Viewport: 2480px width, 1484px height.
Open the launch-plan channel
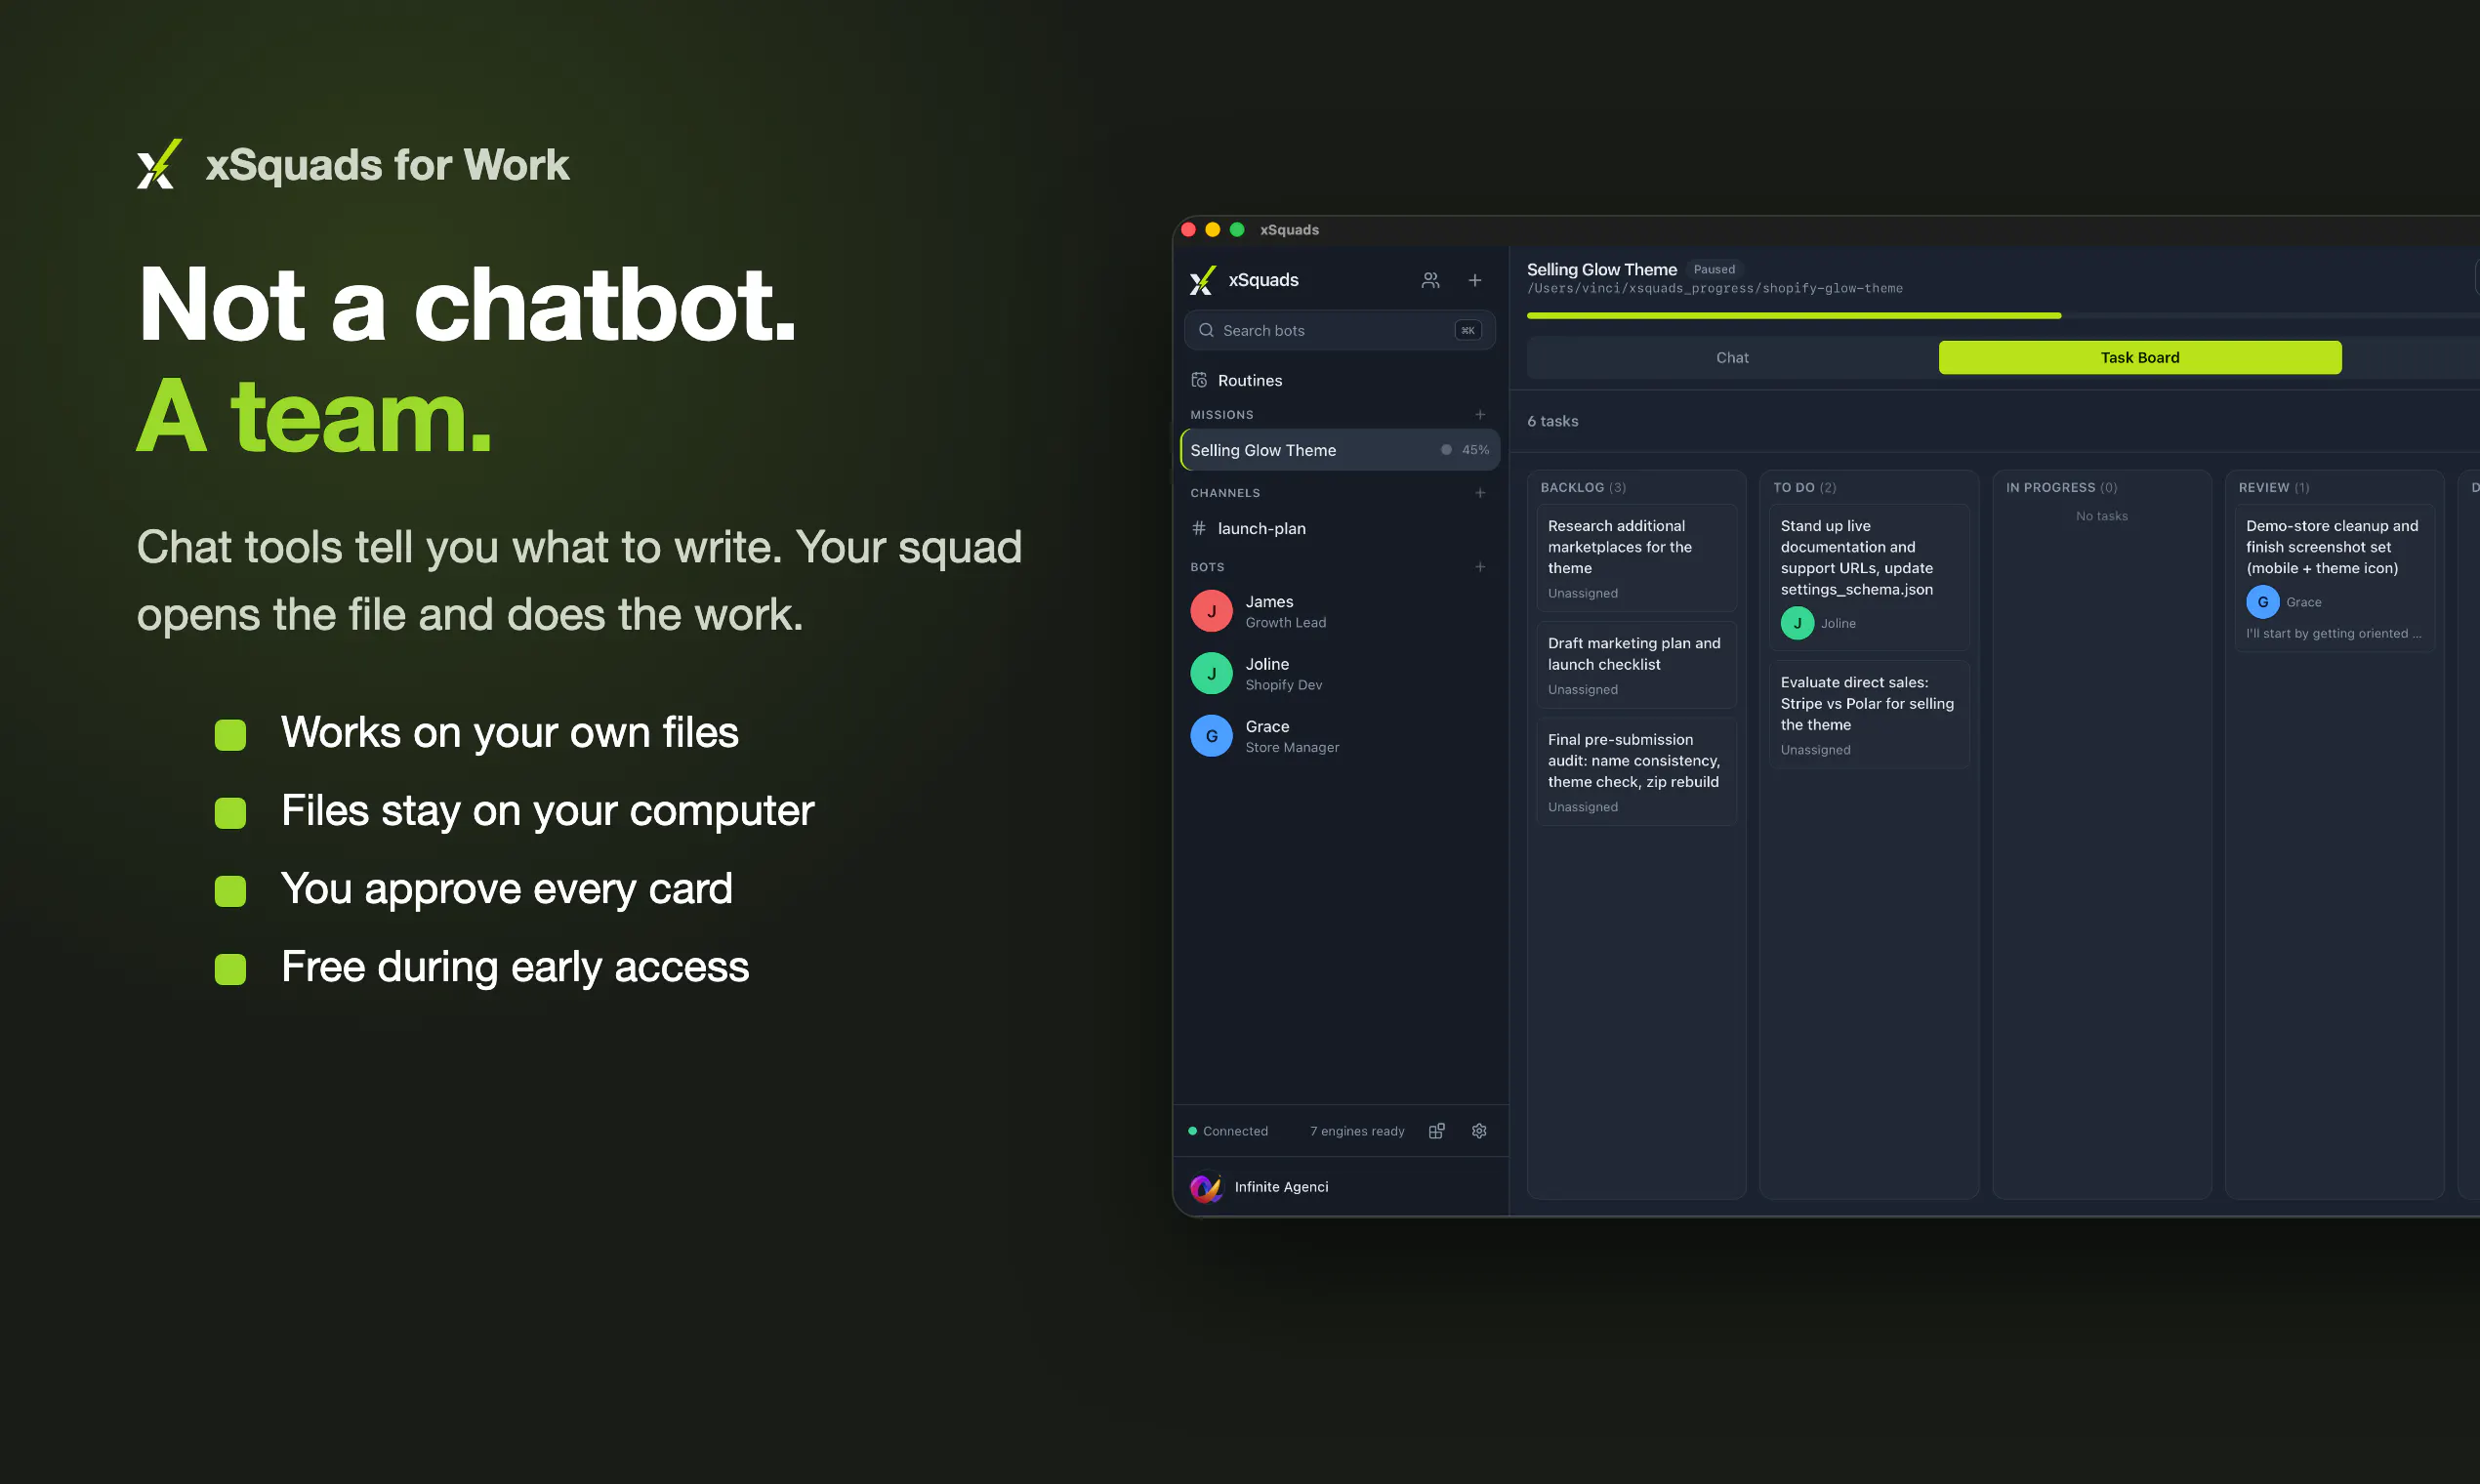point(1340,528)
